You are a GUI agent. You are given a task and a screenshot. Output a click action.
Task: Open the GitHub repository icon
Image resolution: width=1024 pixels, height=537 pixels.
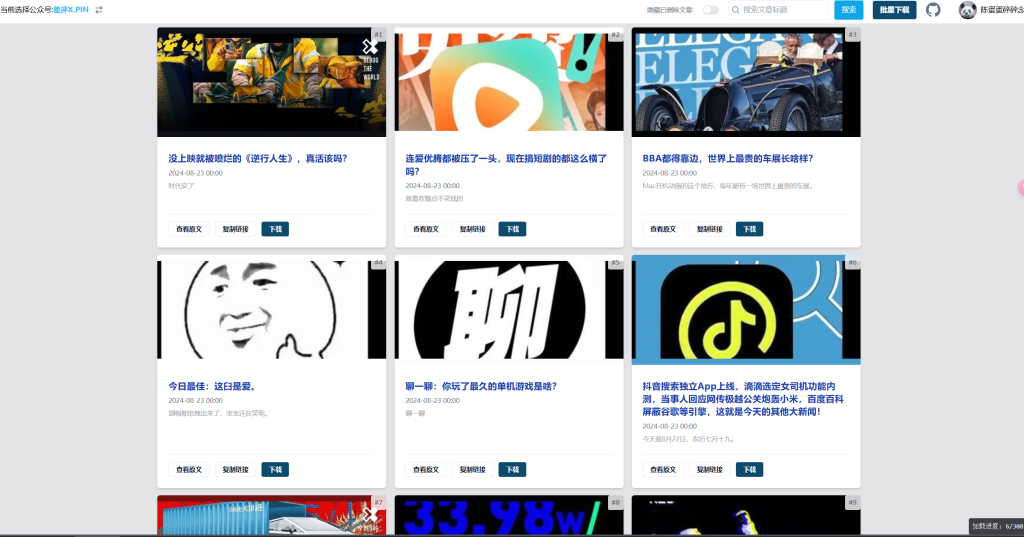coord(933,10)
